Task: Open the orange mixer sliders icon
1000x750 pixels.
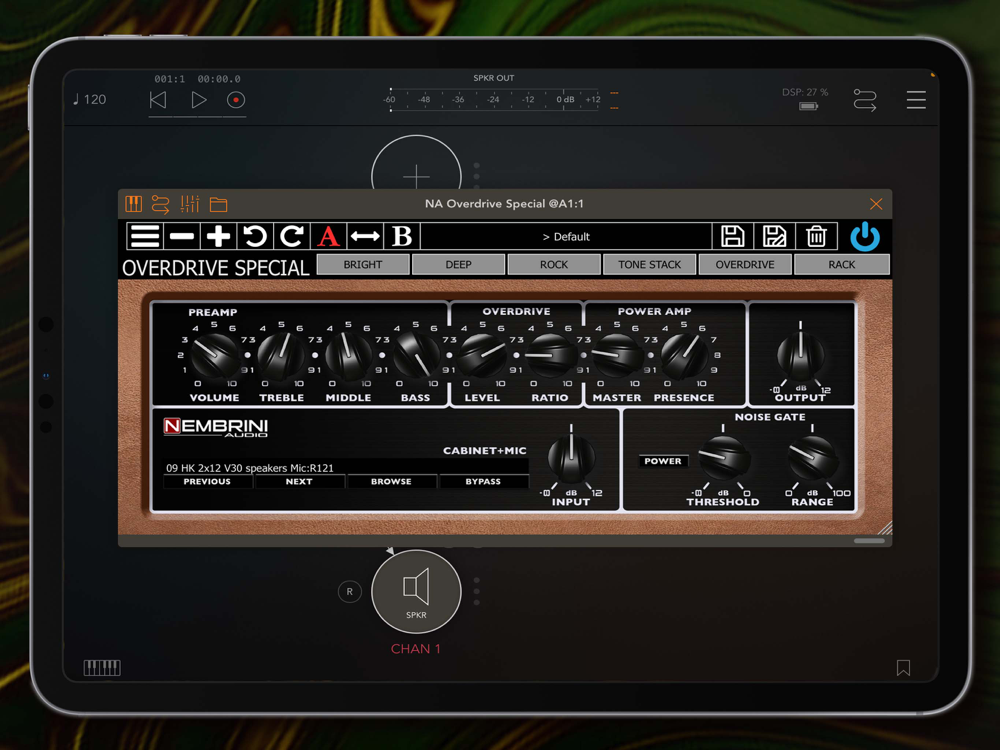Action: pyautogui.click(x=190, y=204)
